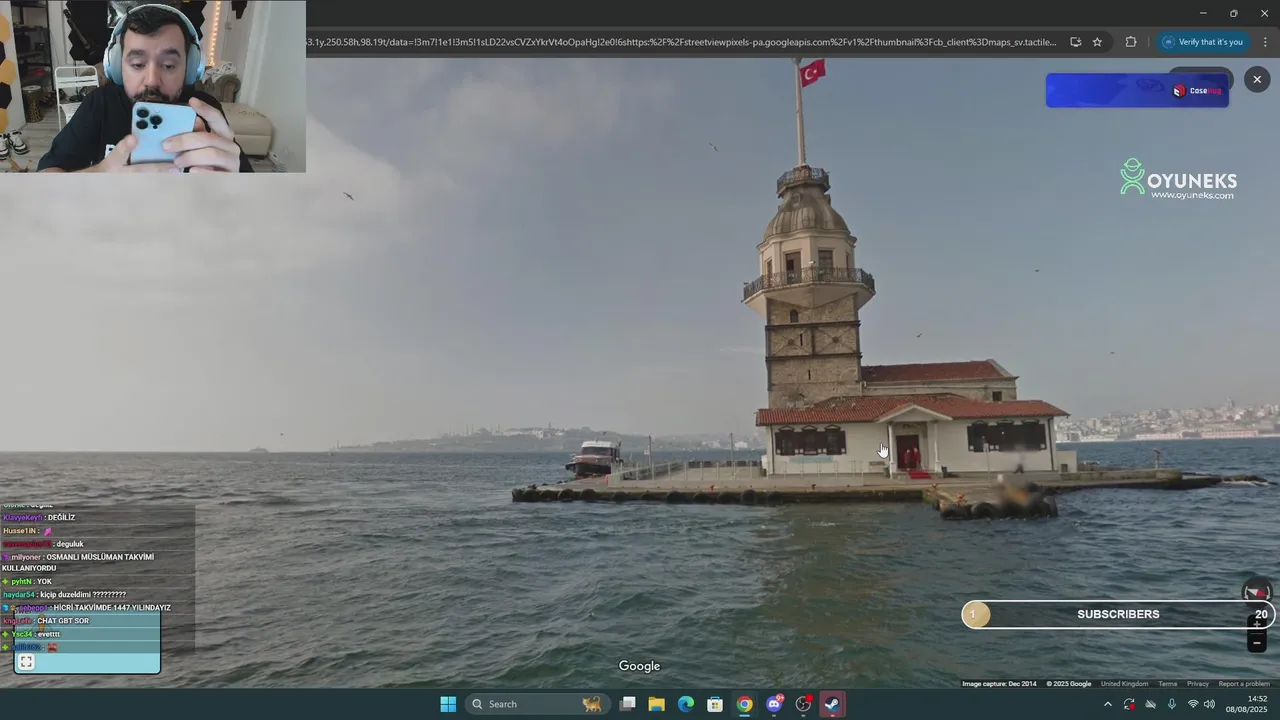Expand the hidden system tray icons chevron
This screenshot has width=1280, height=720.
tap(1107, 704)
